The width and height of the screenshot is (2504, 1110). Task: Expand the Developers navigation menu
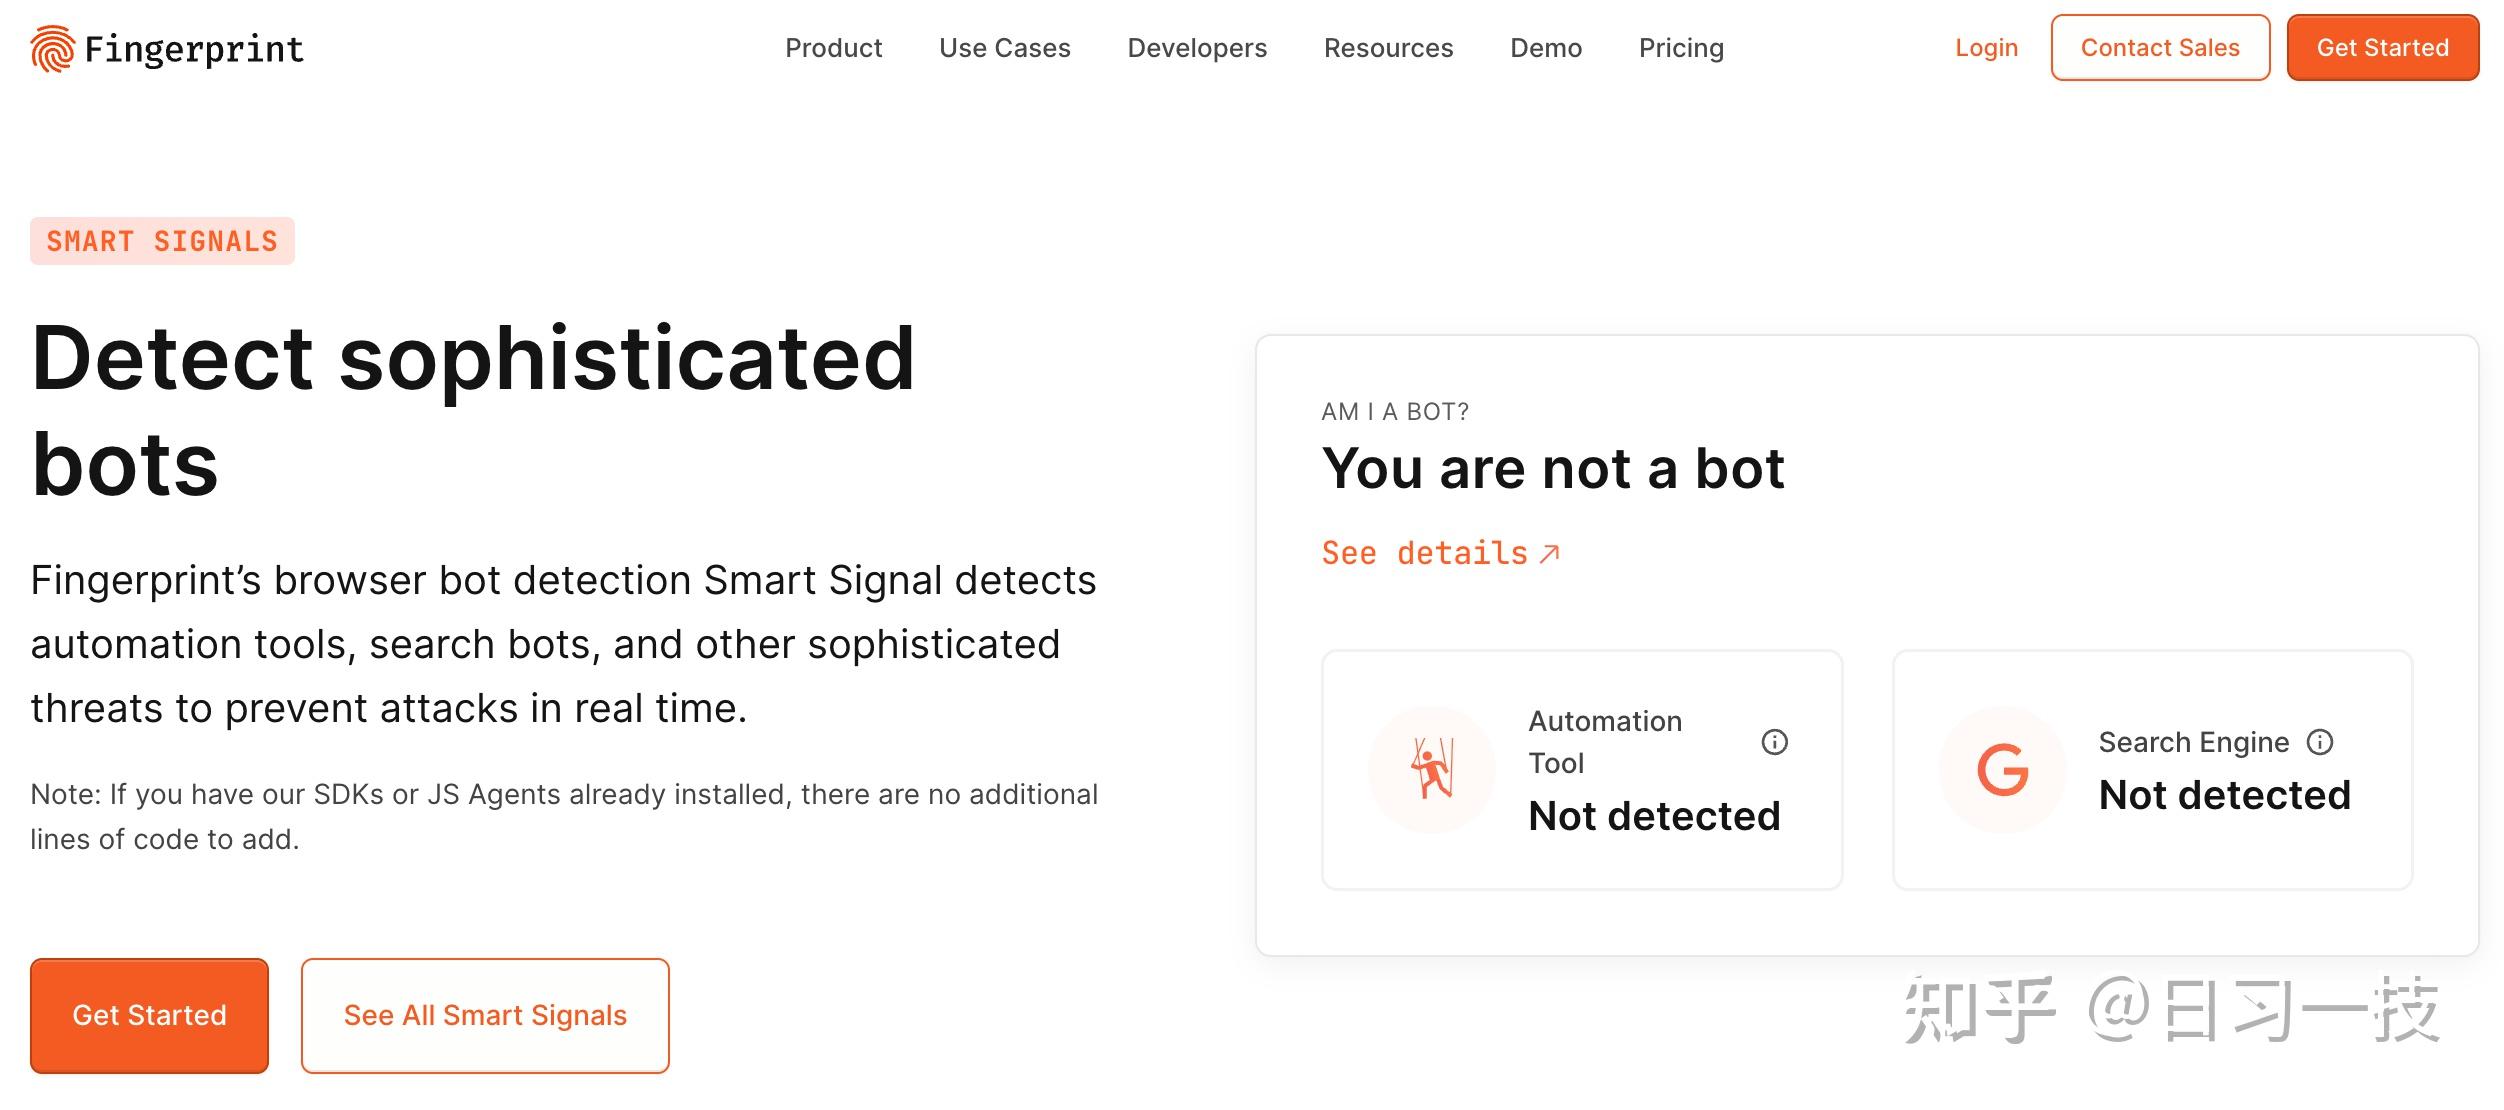click(1196, 48)
